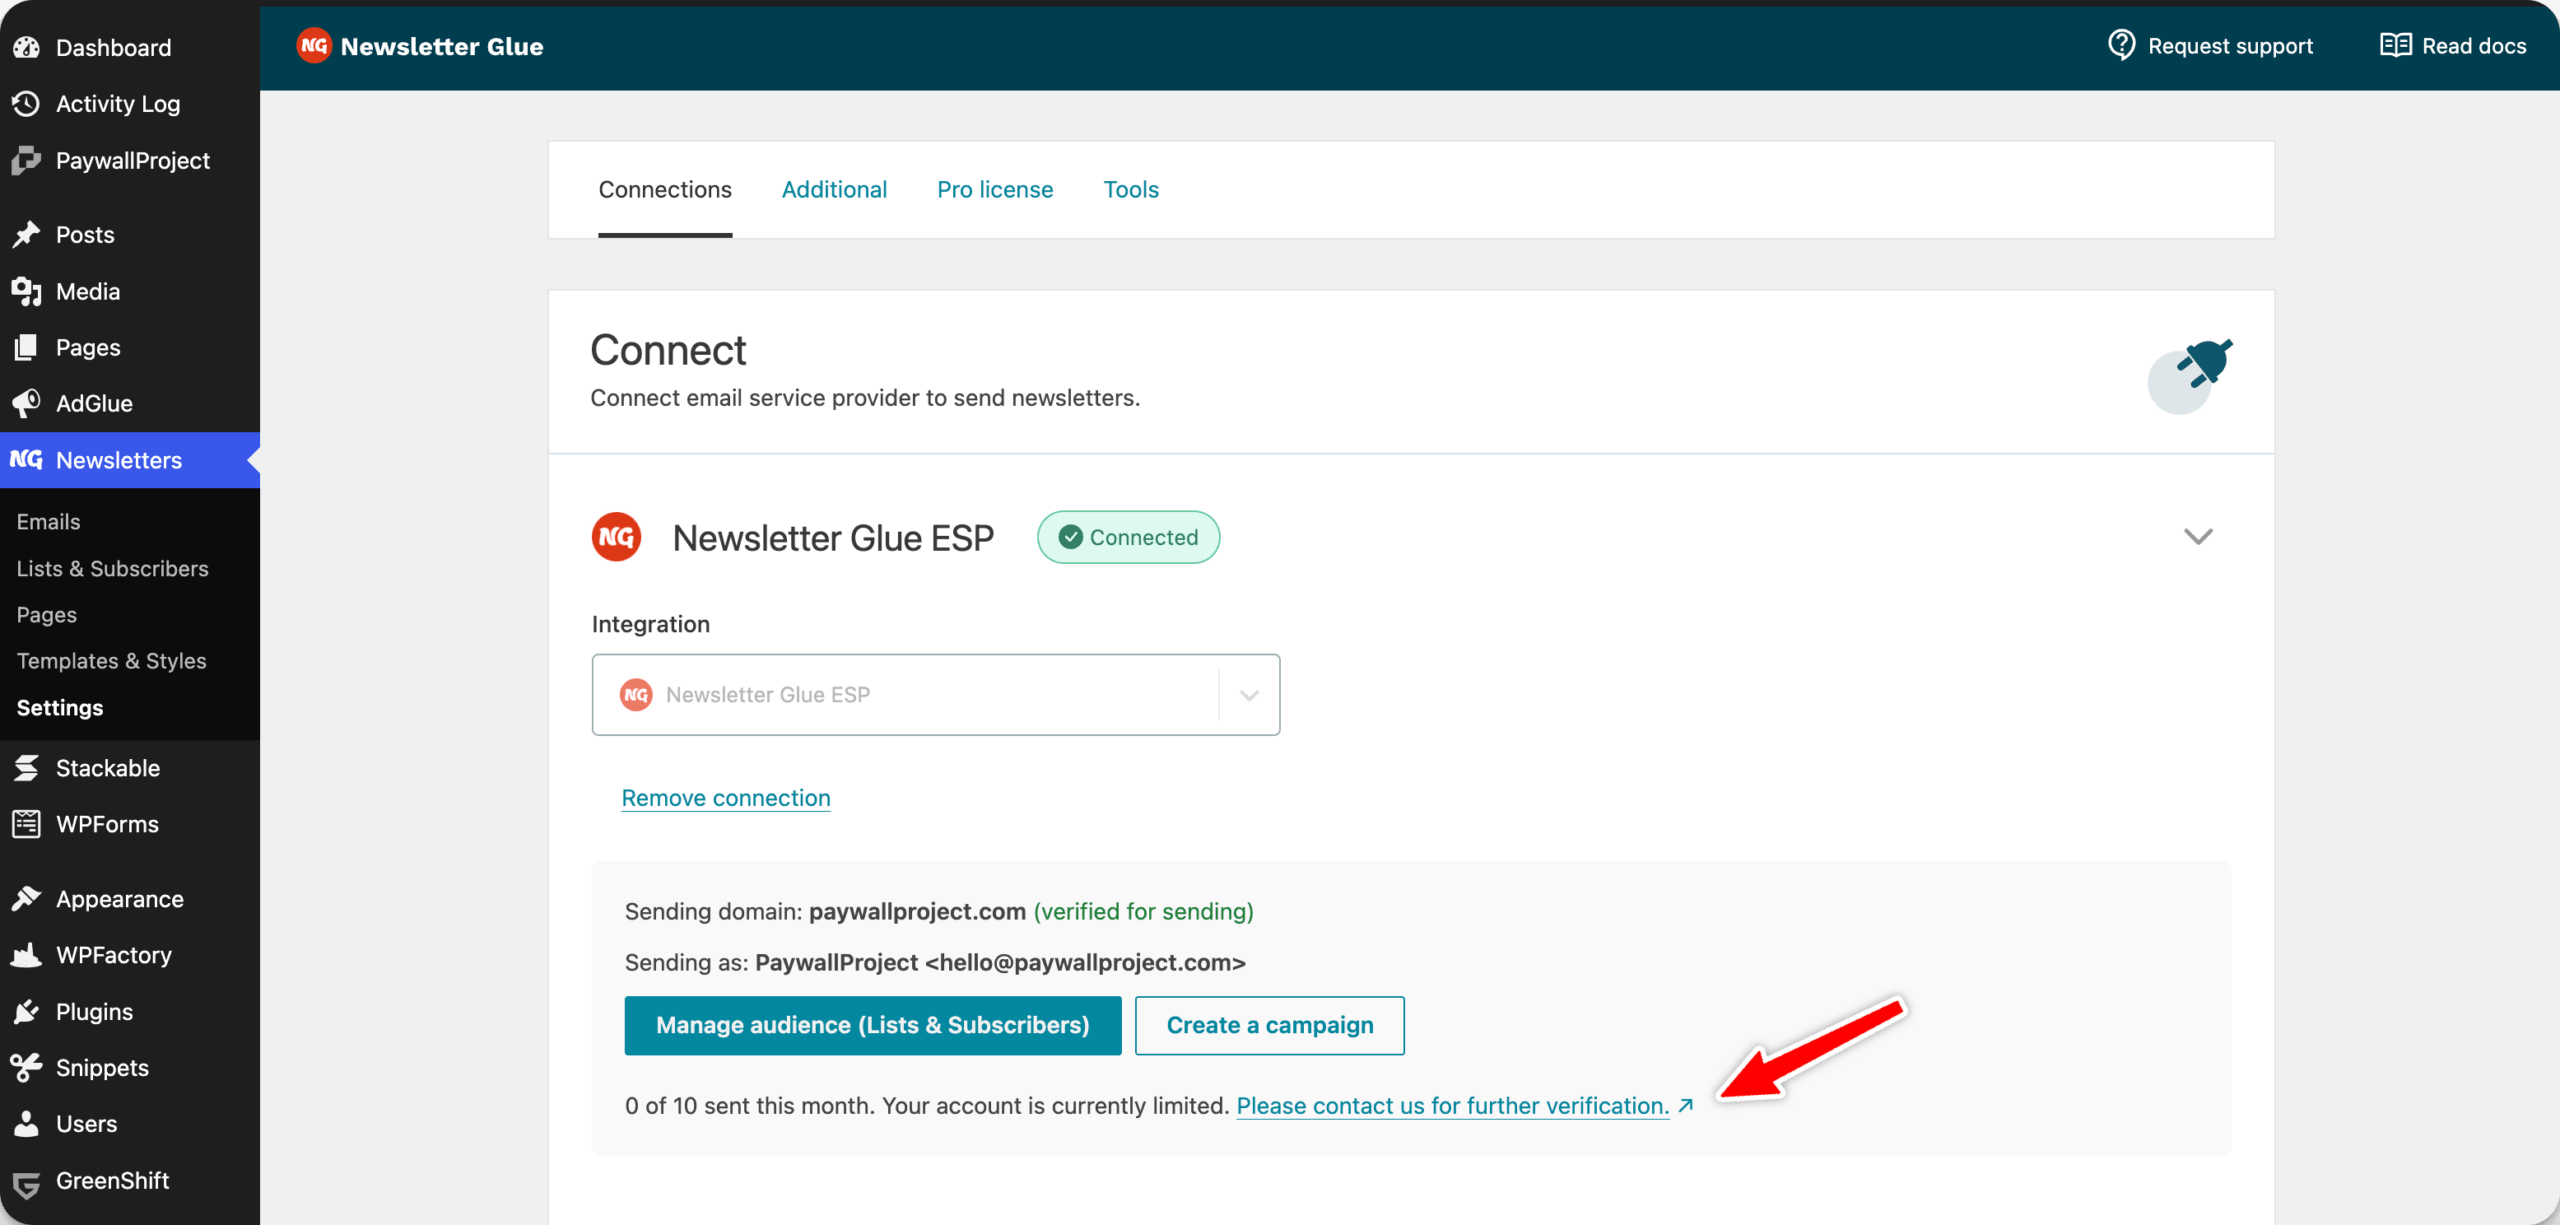Viewport: 2560px width, 1225px height.
Task: Click the Request support question icon
Action: pos(2121,45)
